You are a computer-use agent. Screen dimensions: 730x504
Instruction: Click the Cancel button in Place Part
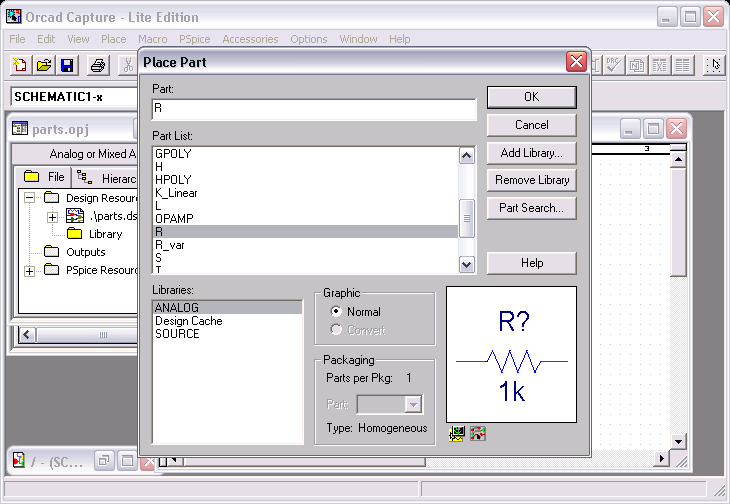532,125
